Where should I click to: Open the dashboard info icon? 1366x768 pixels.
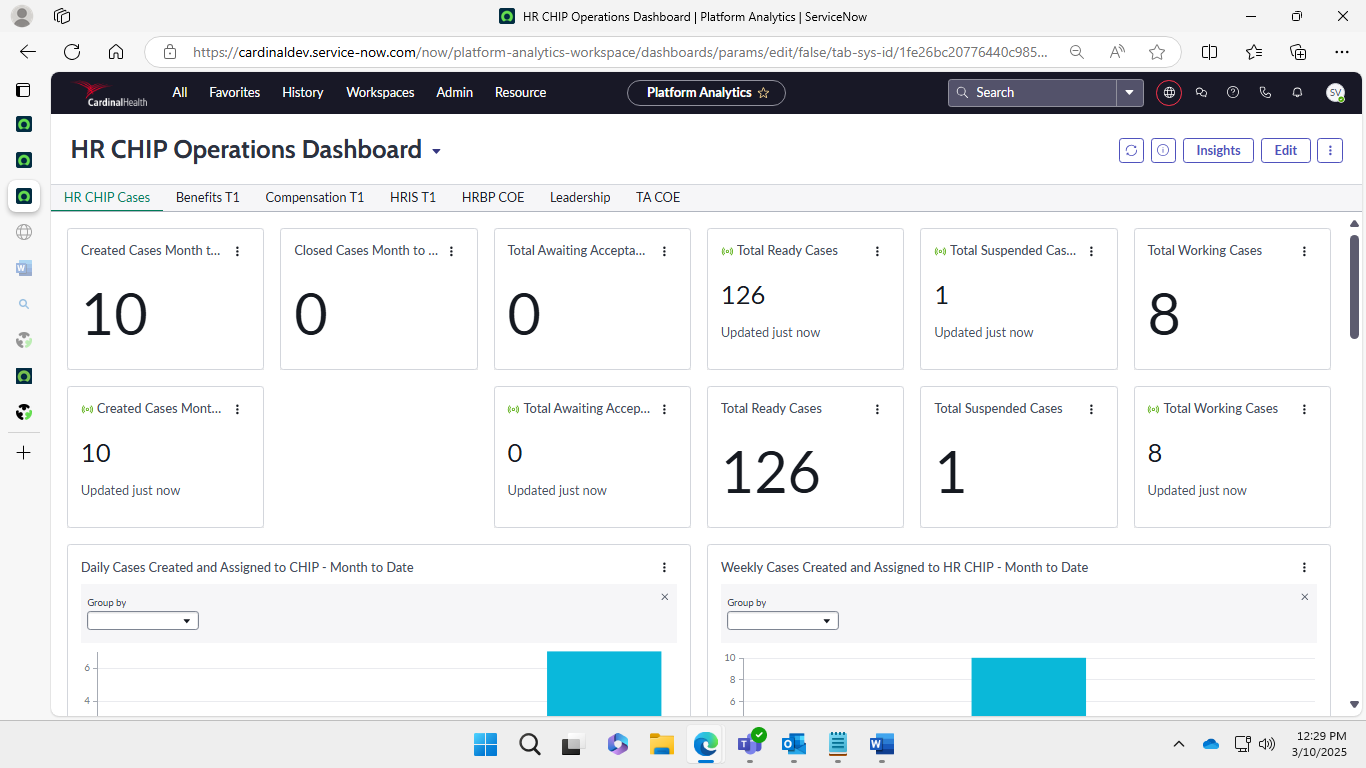click(1163, 150)
